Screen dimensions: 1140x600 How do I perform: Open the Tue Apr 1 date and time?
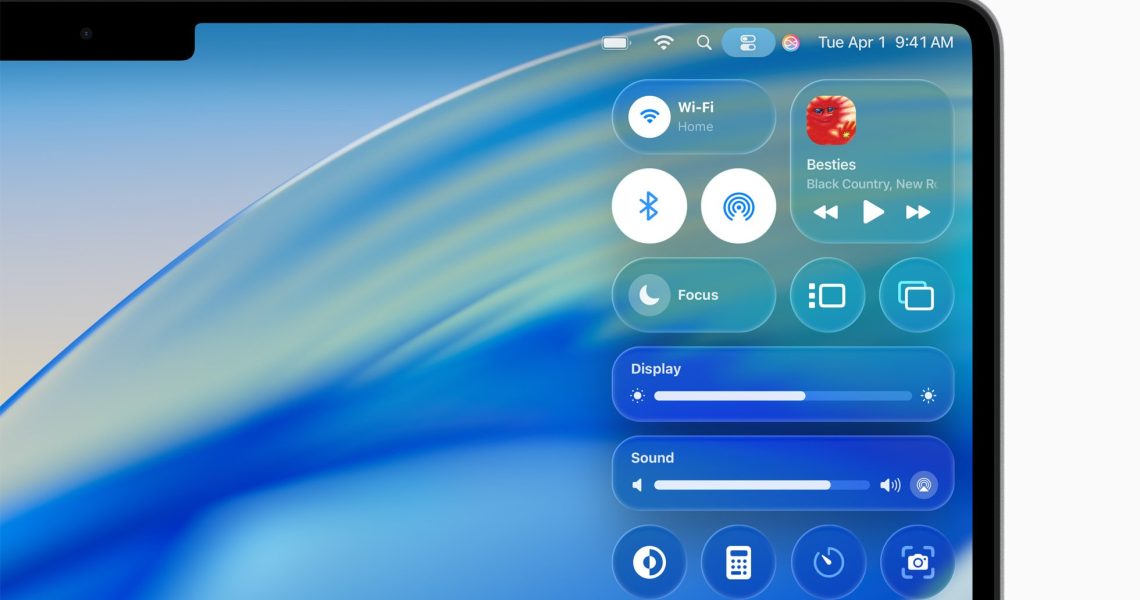(x=885, y=42)
